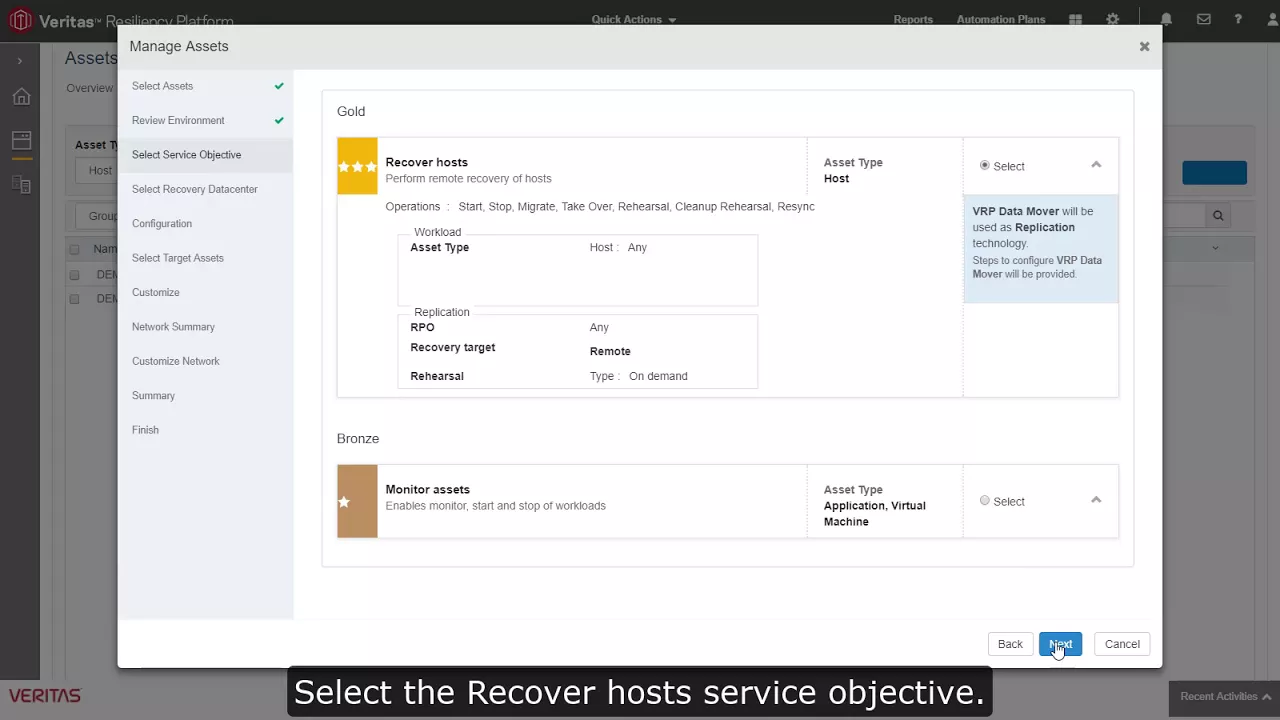Open the column dropdown arrow in background table
Image resolution: width=1280 pixels, height=720 pixels.
coord(1216,248)
